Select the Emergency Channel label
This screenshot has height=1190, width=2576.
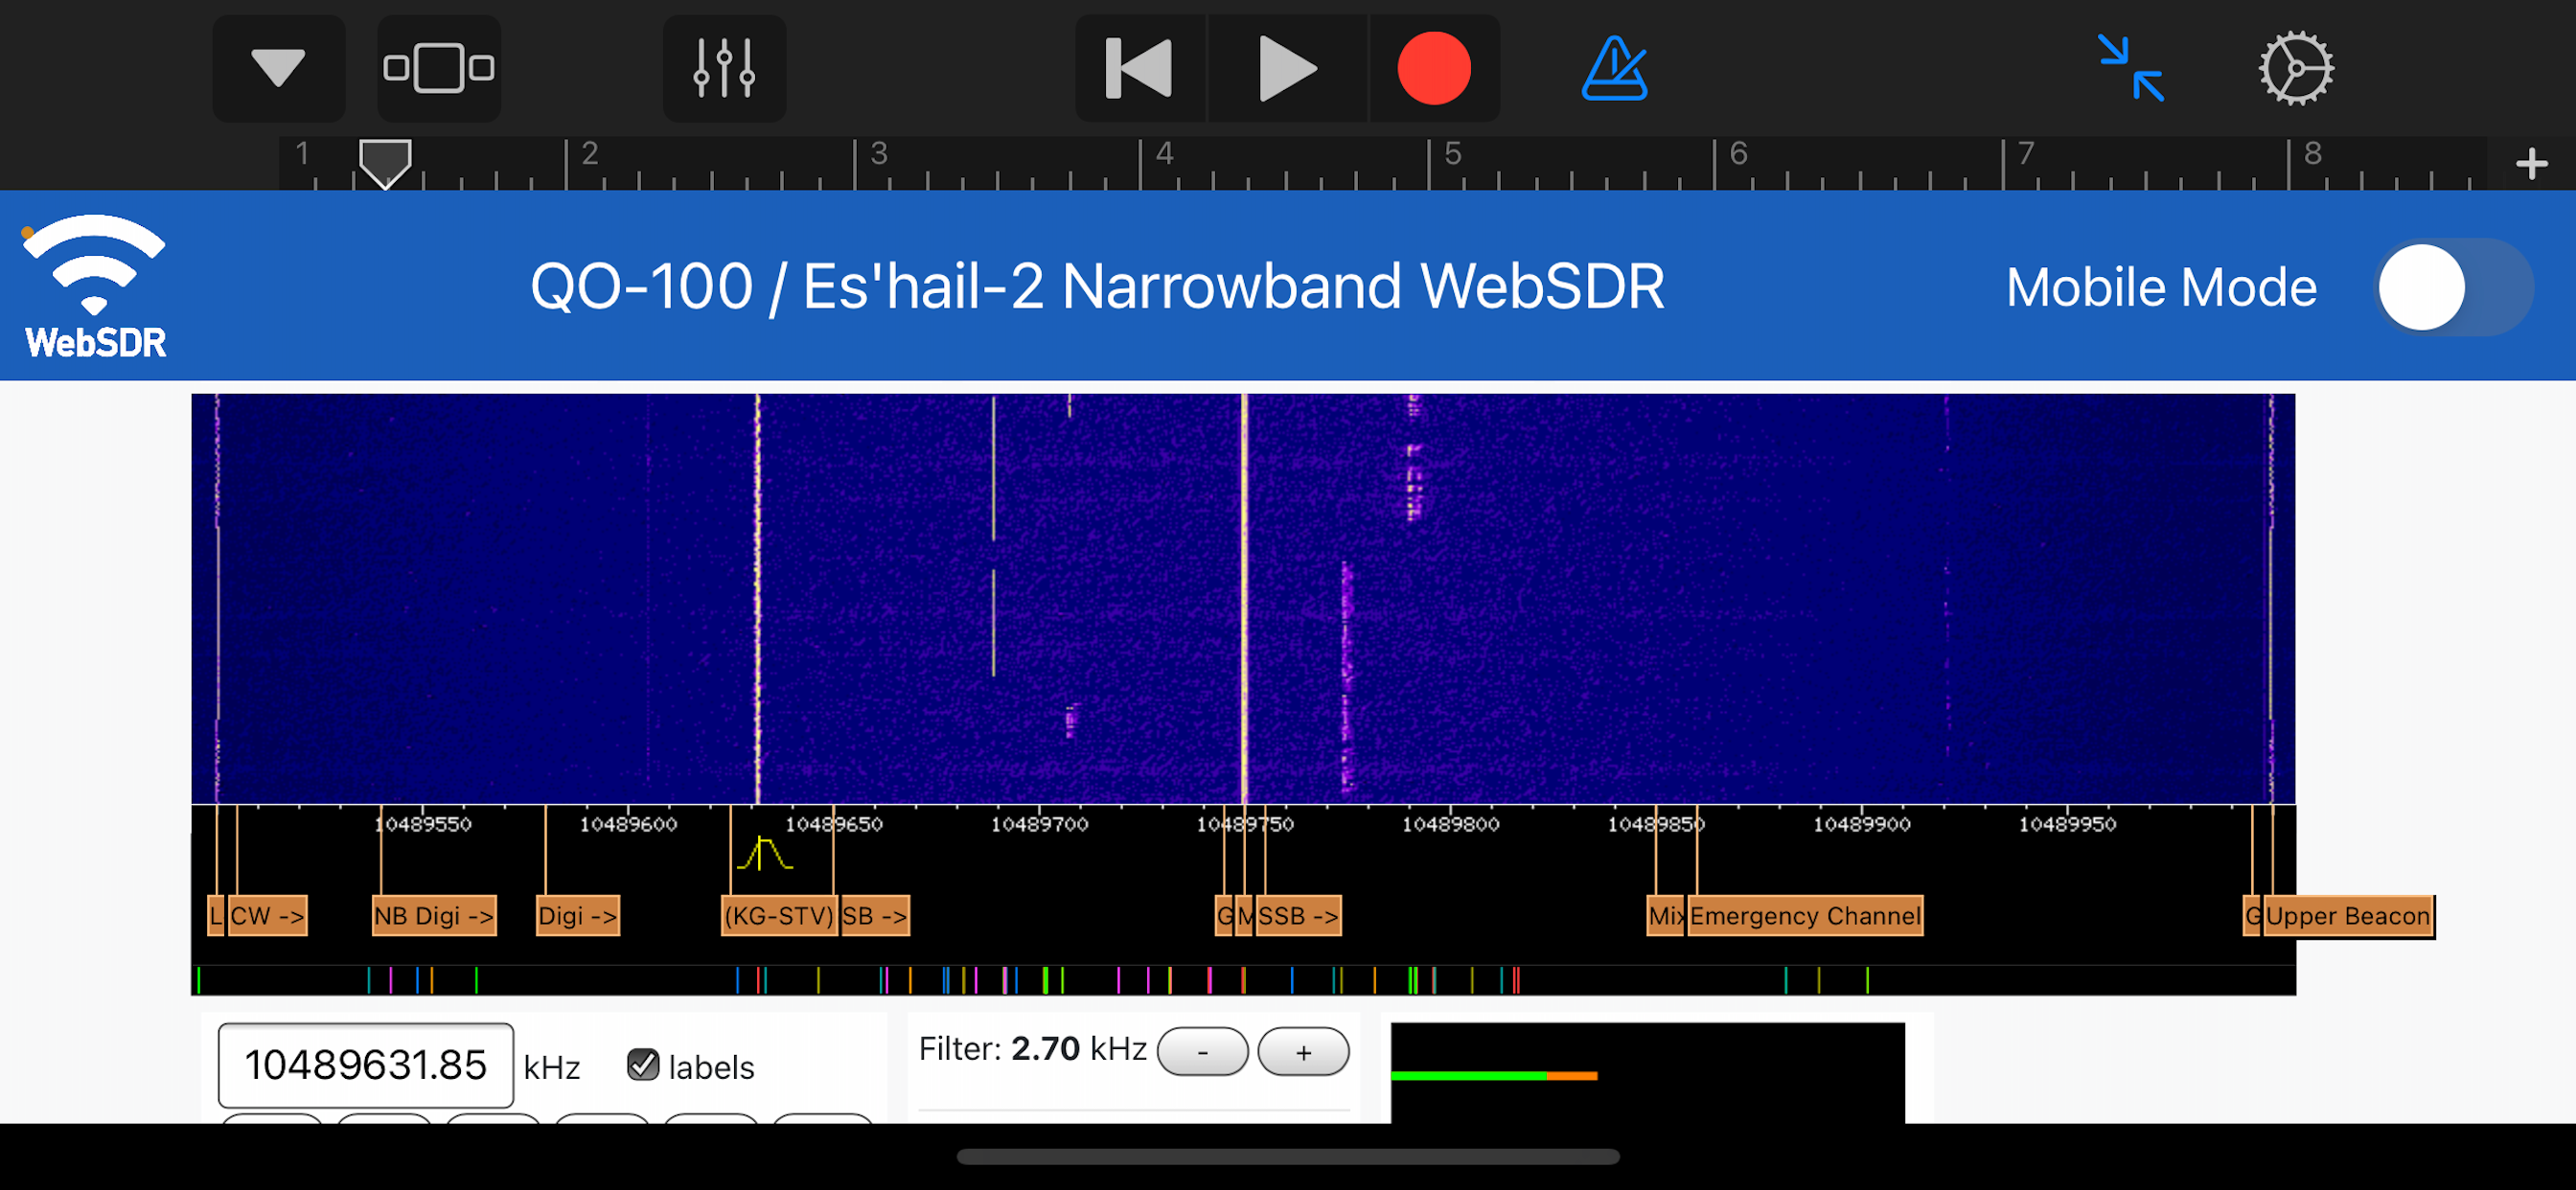pos(1805,916)
